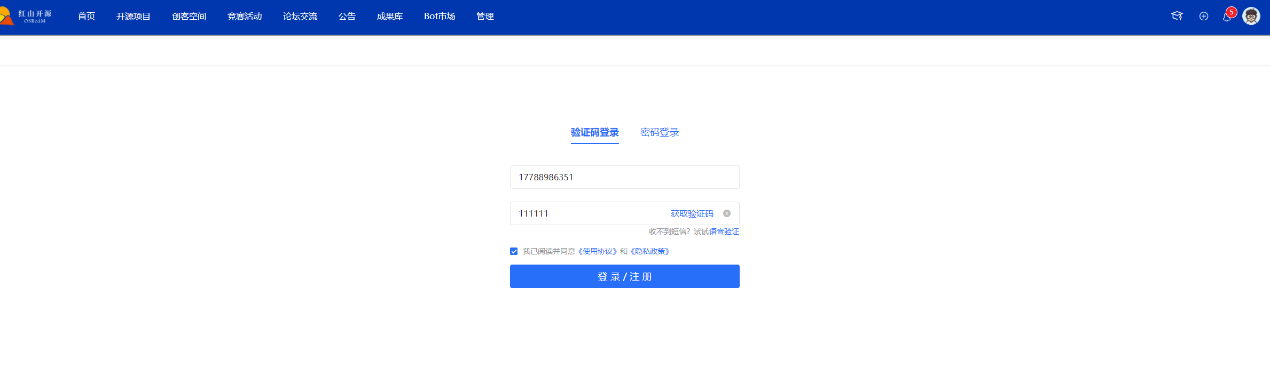Open 公告 in the navigation bar

coord(347,16)
